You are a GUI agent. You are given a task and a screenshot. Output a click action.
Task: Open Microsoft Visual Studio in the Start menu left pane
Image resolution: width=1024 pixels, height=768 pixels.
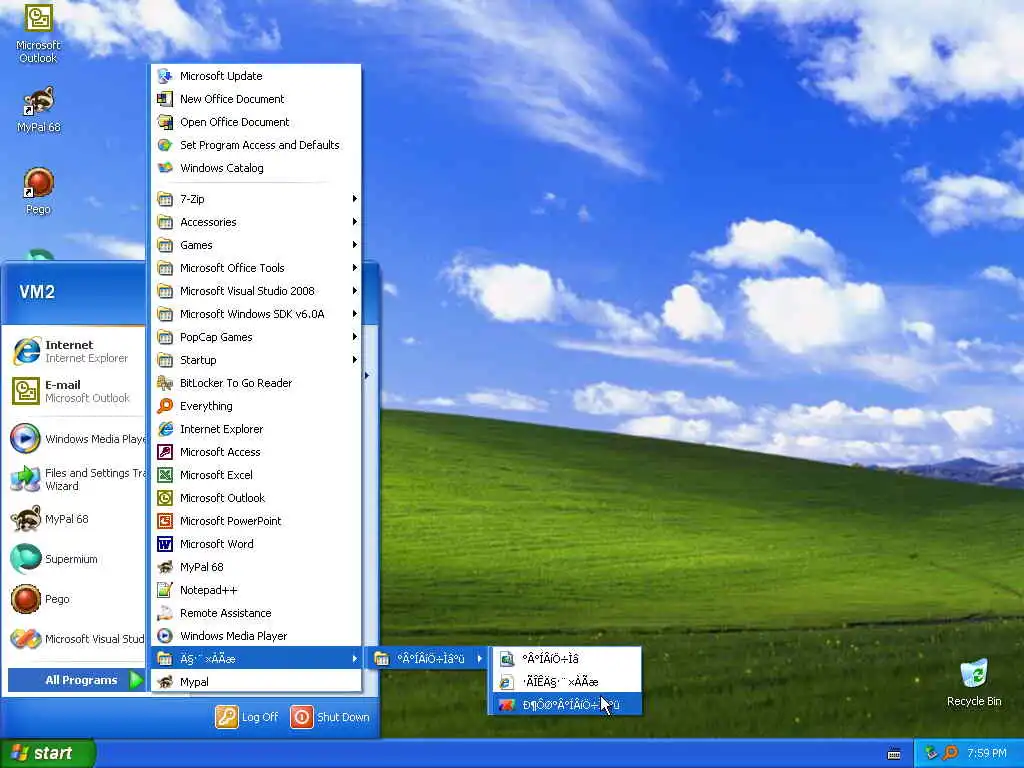(x=76, y=639)
